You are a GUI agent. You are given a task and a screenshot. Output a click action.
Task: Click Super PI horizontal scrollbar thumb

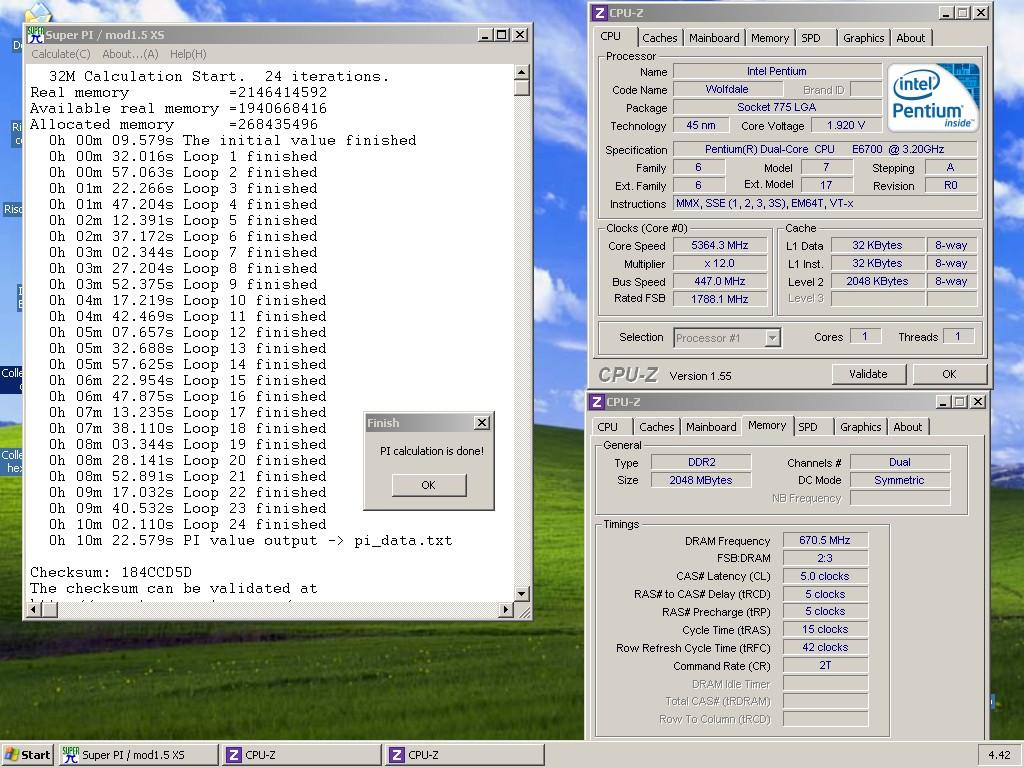click(x=50, y=610)
